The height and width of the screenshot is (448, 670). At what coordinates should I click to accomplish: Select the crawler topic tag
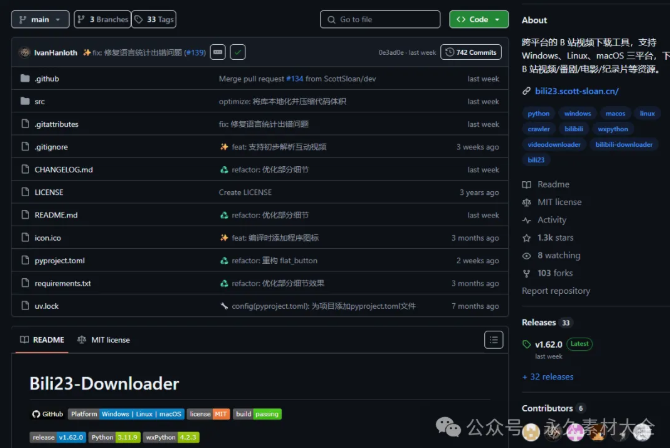pyautogui.click(x=539, y=129)
